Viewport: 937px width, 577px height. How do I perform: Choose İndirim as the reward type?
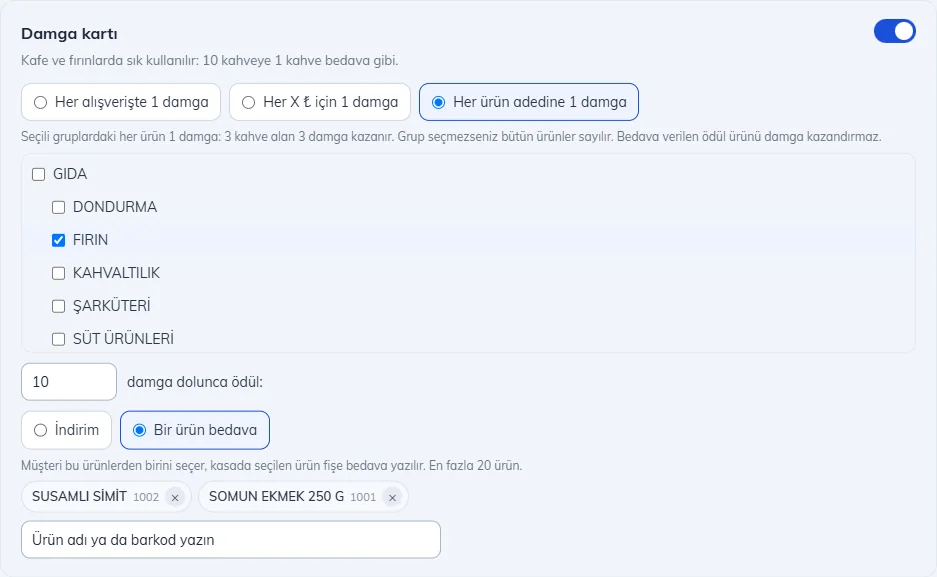(x=66, y=430)
